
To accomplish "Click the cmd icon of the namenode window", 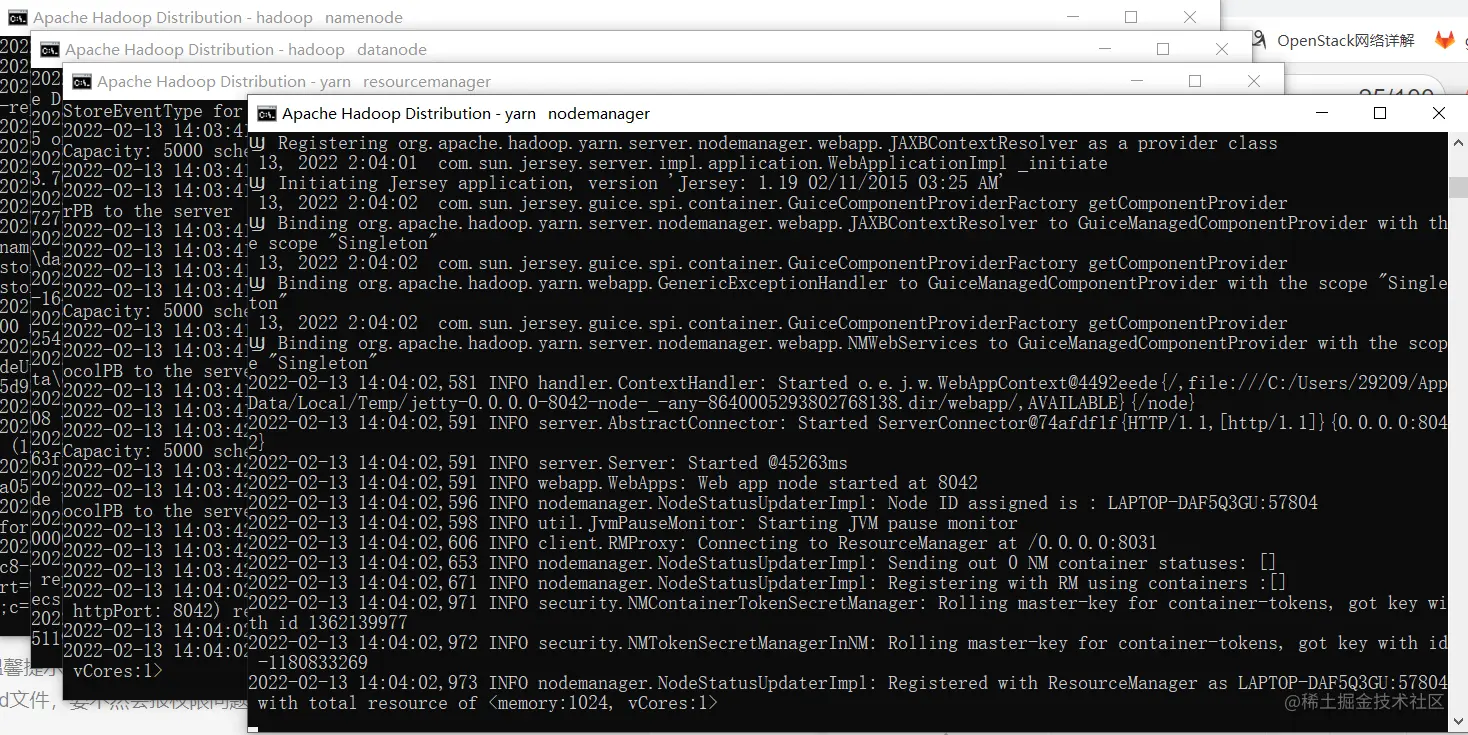I will pyautogui.click(x=18, y=17).
